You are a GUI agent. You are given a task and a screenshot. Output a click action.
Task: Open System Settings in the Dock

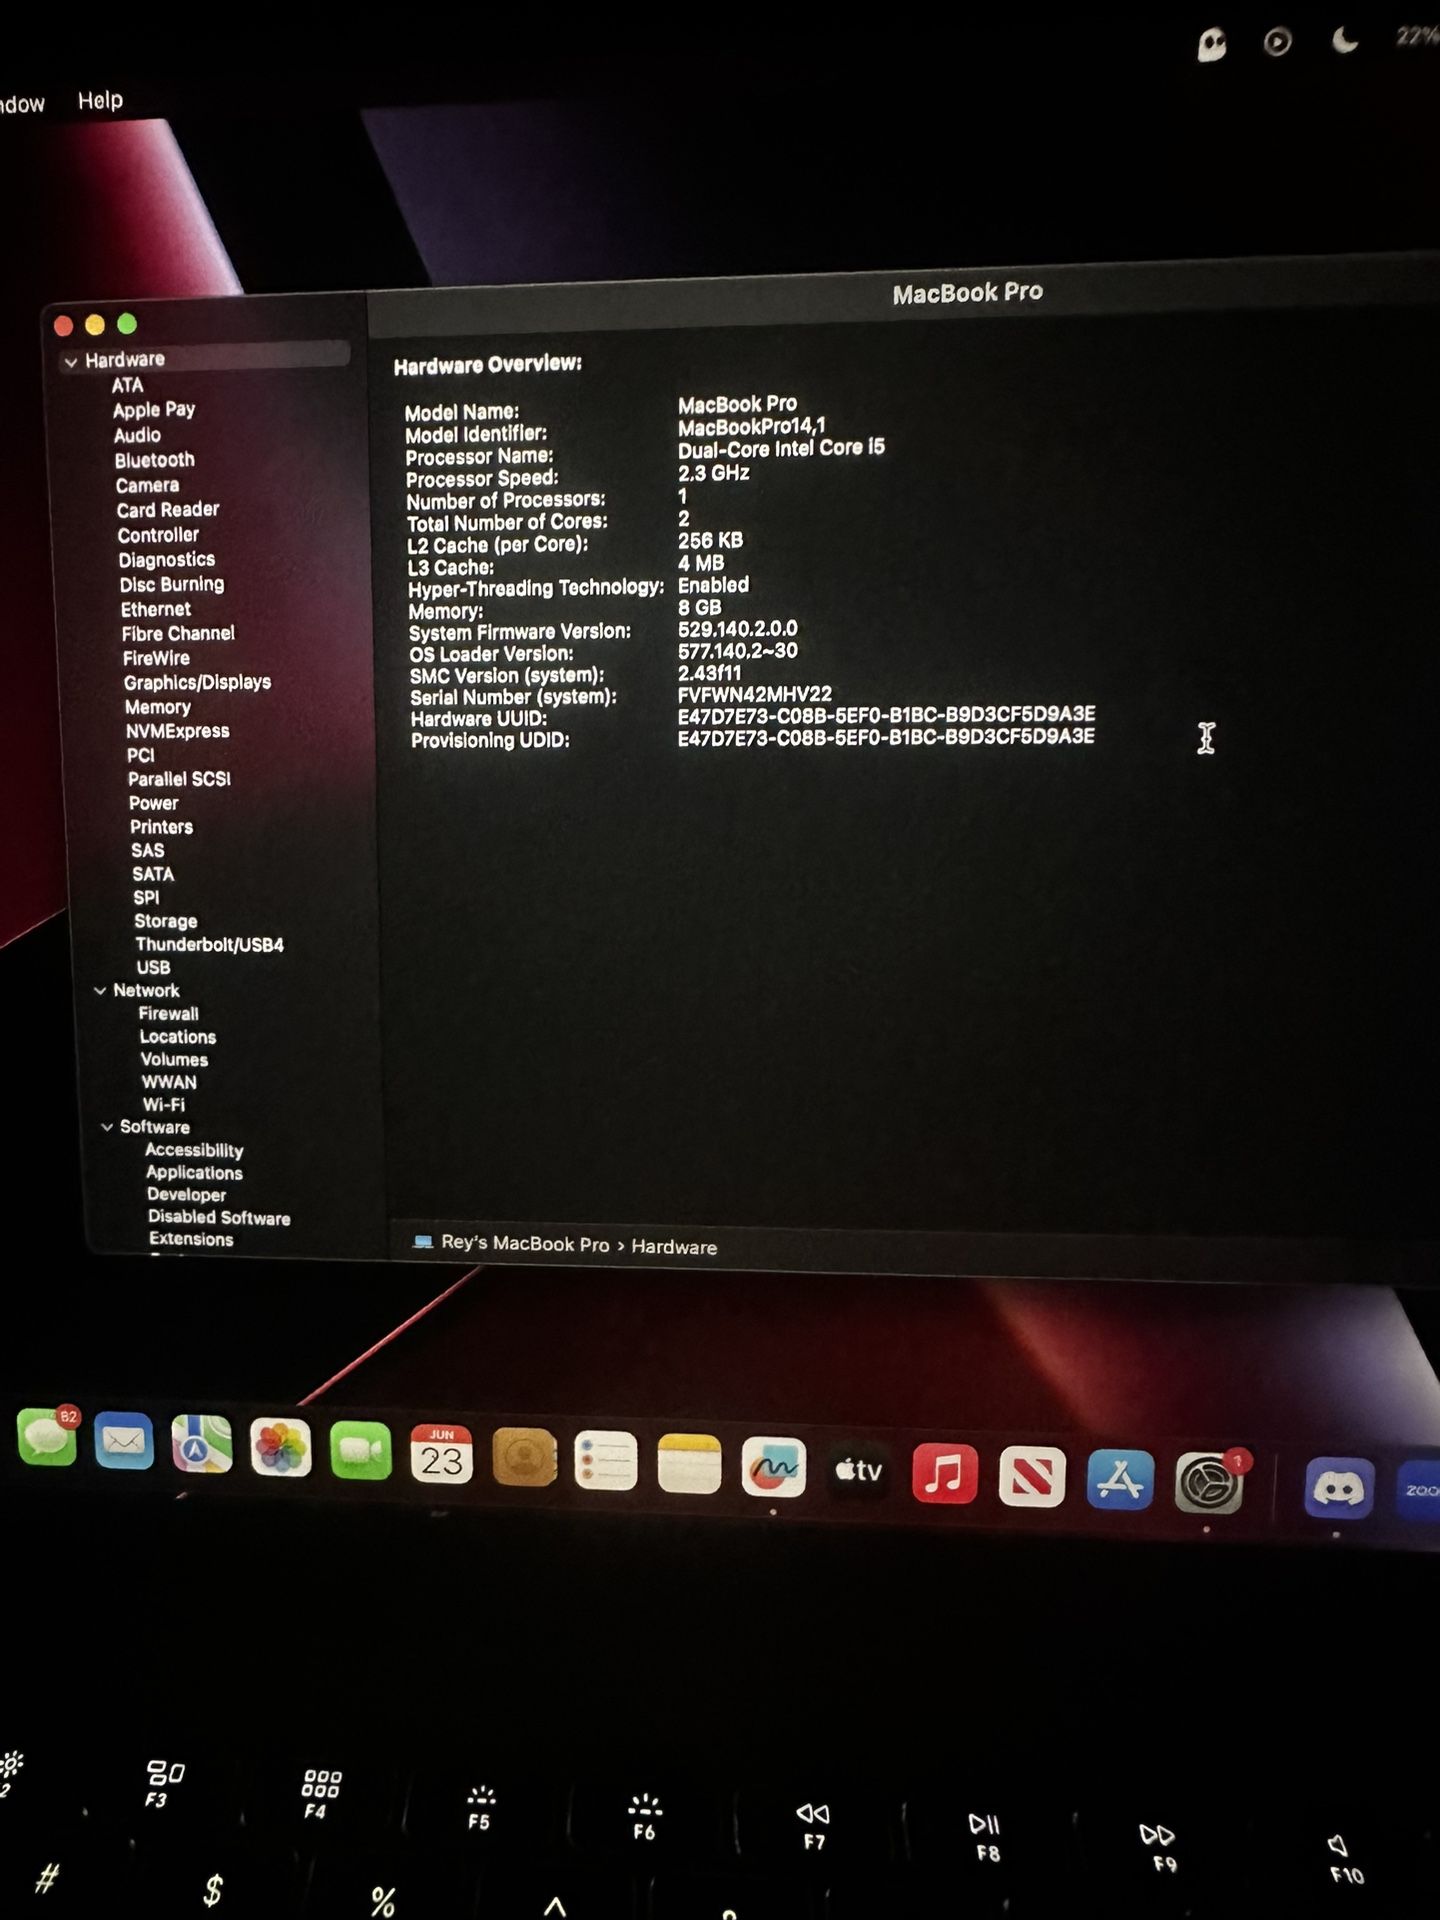point(1209,1483)
